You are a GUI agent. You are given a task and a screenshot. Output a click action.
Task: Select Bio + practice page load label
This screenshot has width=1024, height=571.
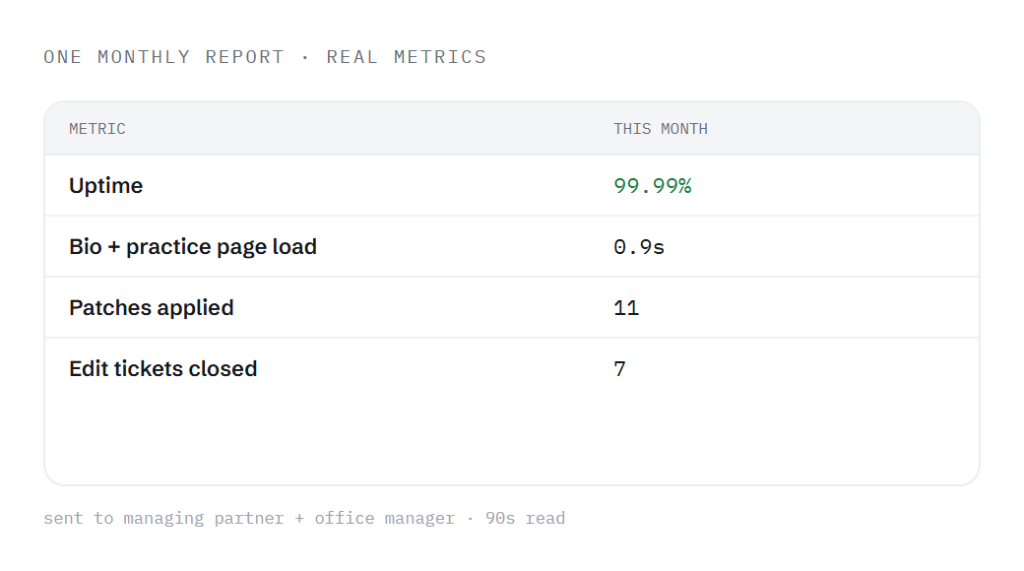point(193,247)
